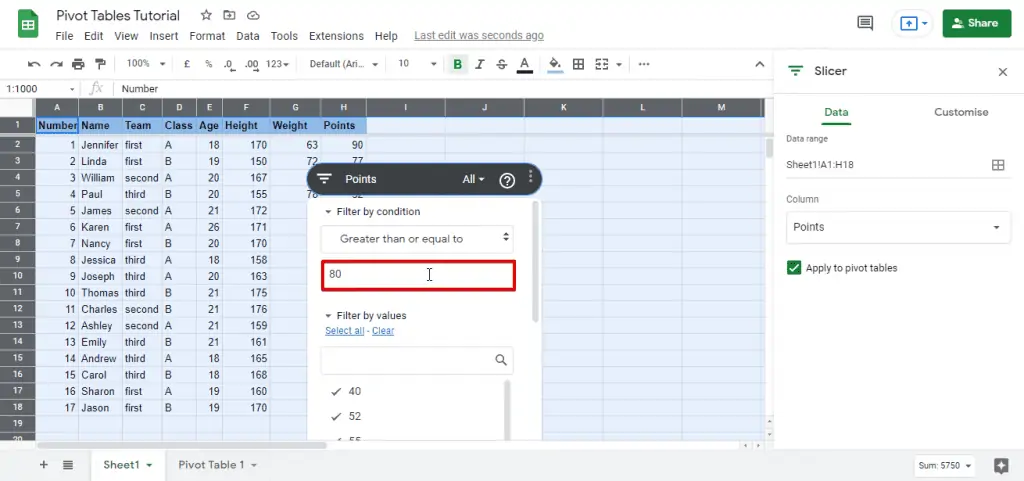
Task: Format selection as percent
Action: click(208, 64)
